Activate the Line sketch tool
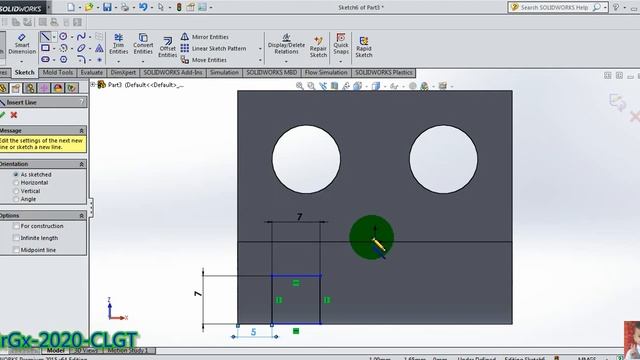 45,37
